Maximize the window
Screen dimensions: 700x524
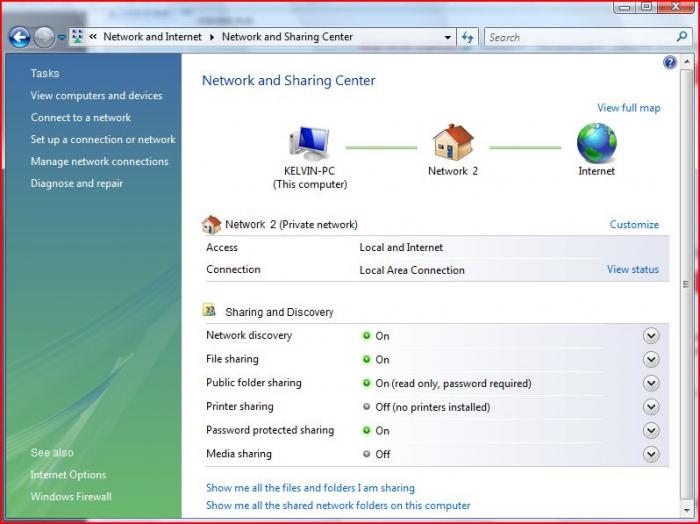[646, 6]
